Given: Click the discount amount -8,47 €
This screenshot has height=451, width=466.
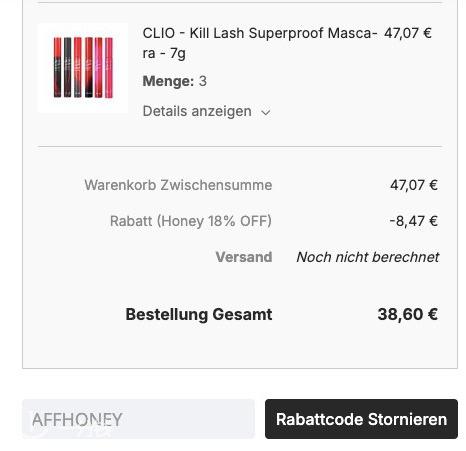Looking at the screenshot, I should (x=413, y=221).
